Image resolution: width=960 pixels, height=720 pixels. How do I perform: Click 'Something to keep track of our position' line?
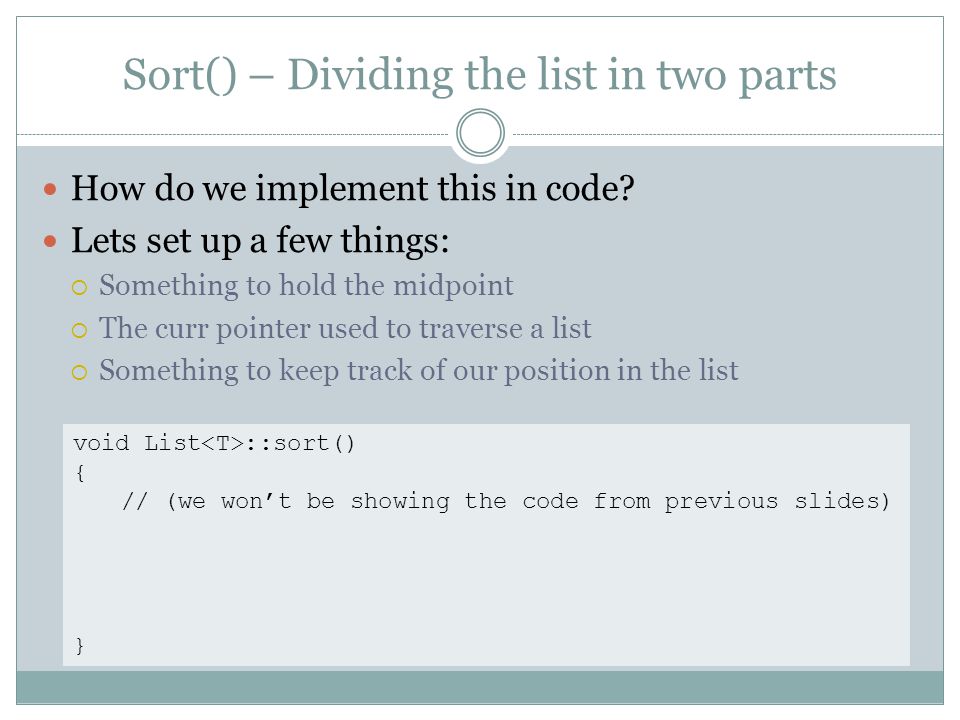419,371
